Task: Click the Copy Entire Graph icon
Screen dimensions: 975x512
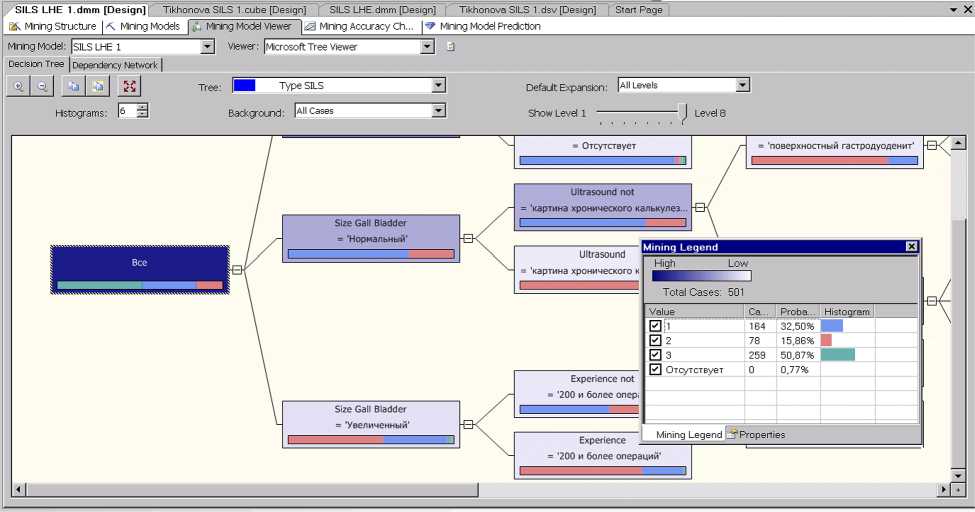Action: pyautogui.click(x=98, y=86)
